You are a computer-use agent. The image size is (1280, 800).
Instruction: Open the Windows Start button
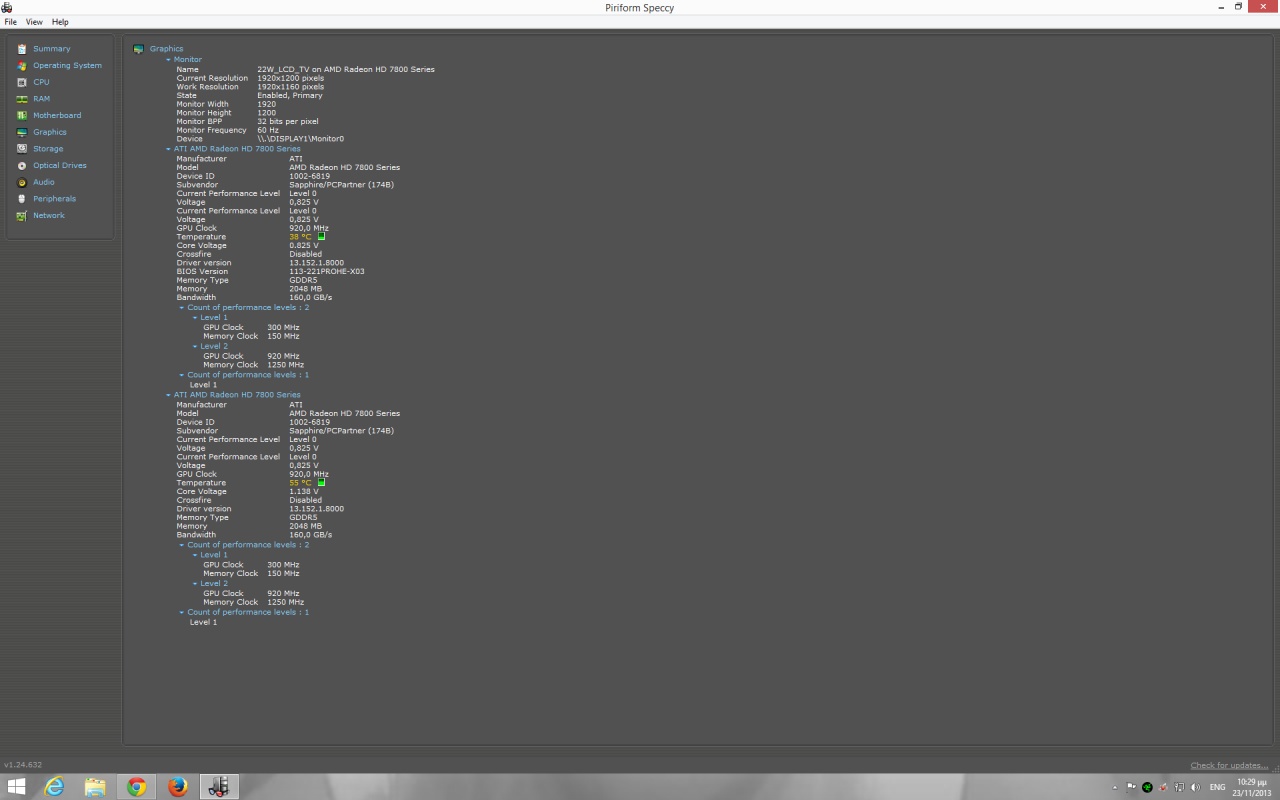tap(16, 787)
